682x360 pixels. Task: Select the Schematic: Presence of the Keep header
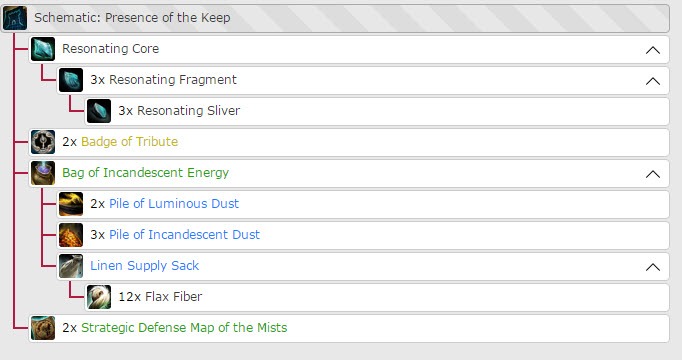coord(336,18)
